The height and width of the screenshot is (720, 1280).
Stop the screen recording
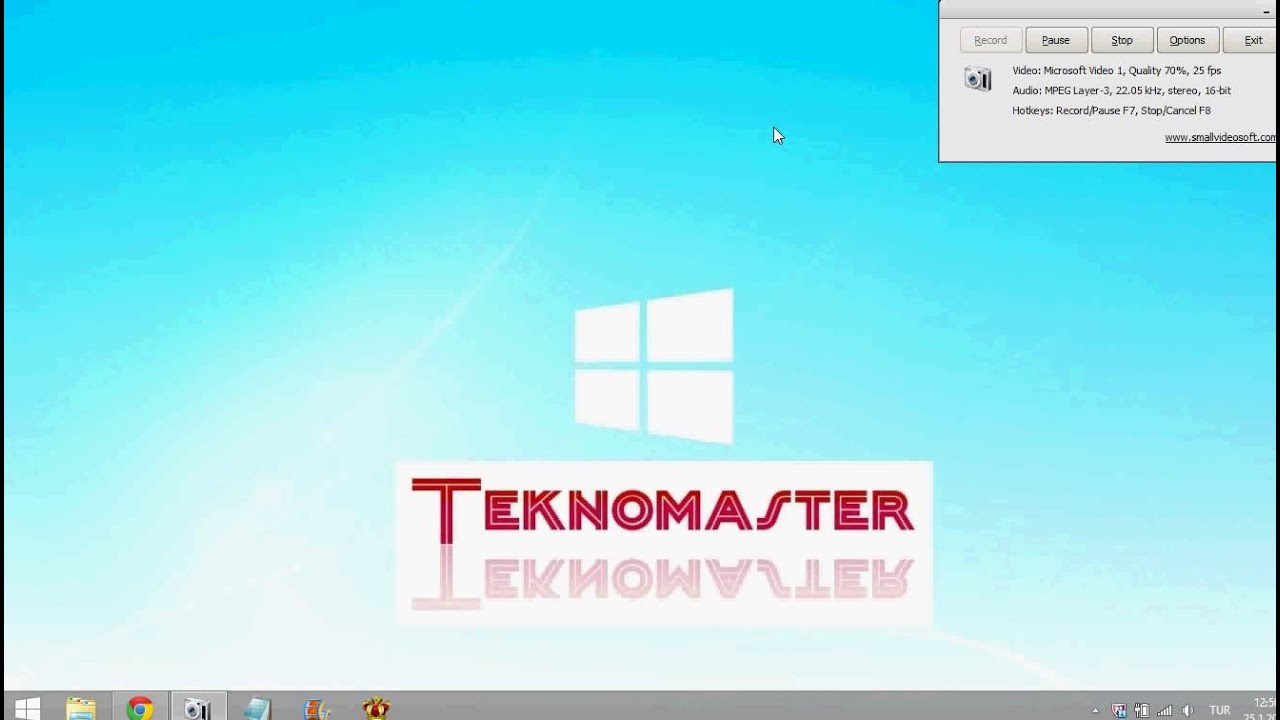click(1122, 40)
